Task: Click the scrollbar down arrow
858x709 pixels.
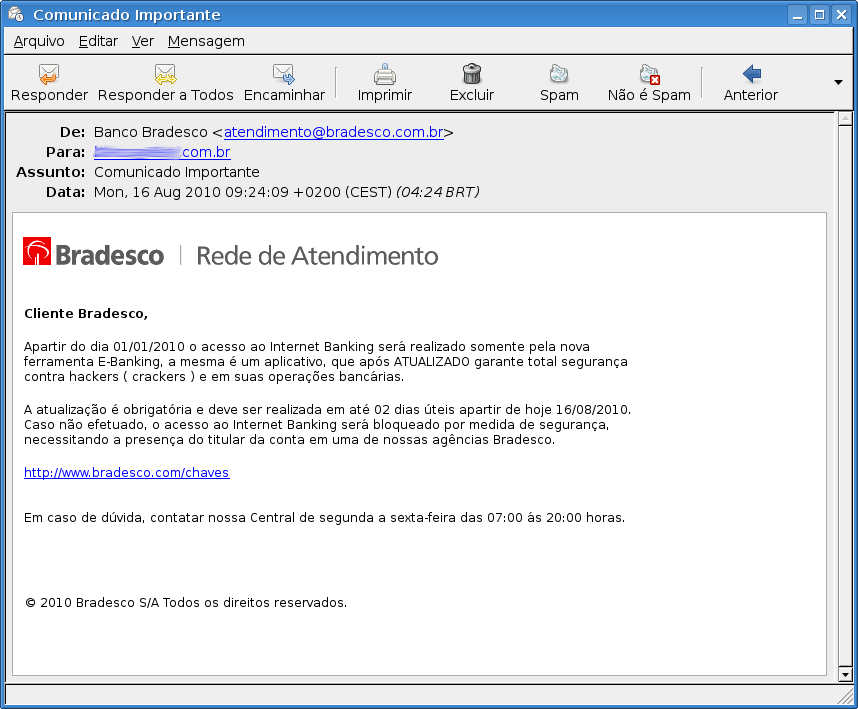Action: 845,675
